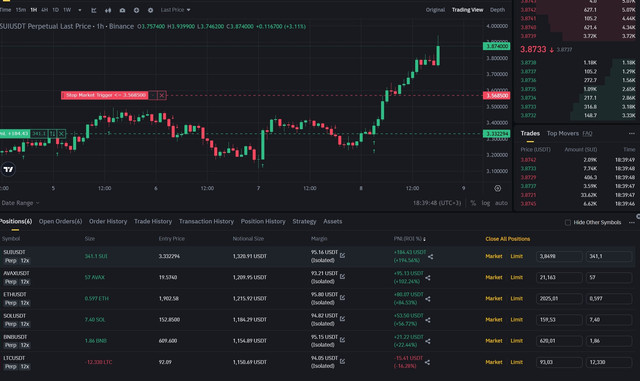The width and height of the screenshot is (640, 381).
Task: Click the circled plus add icon
Action: pos(136,10)
